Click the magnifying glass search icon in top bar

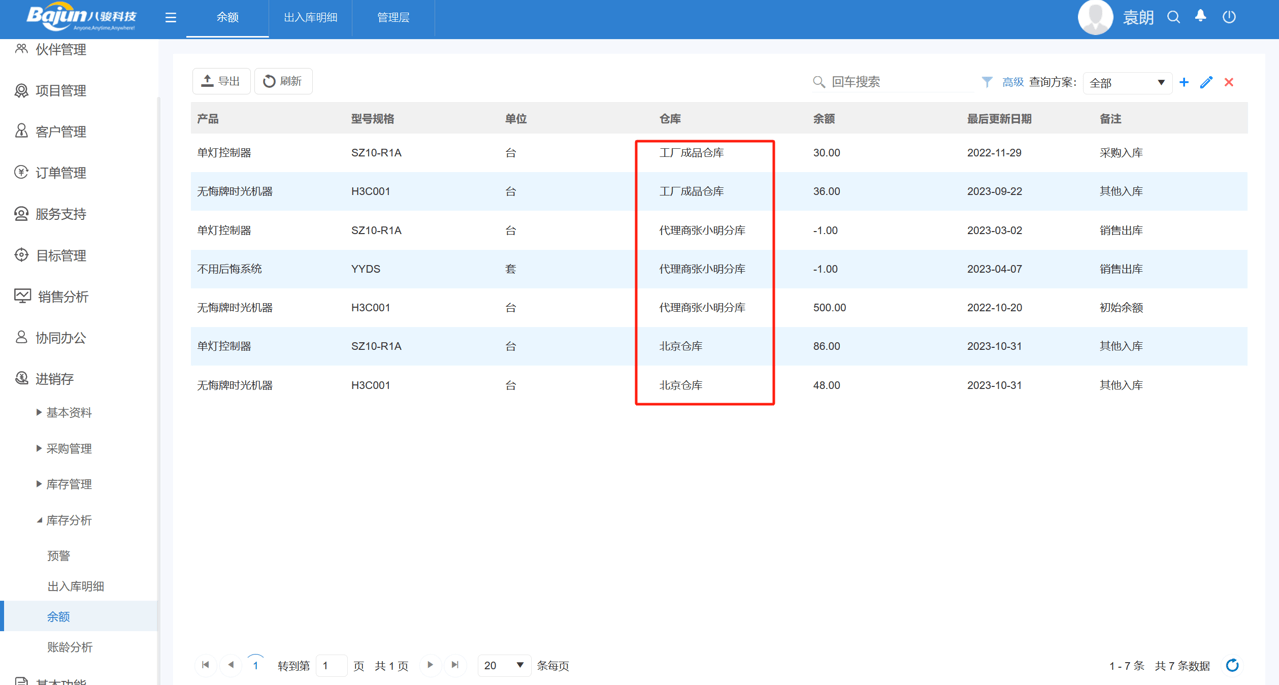tap(1172, 17)
